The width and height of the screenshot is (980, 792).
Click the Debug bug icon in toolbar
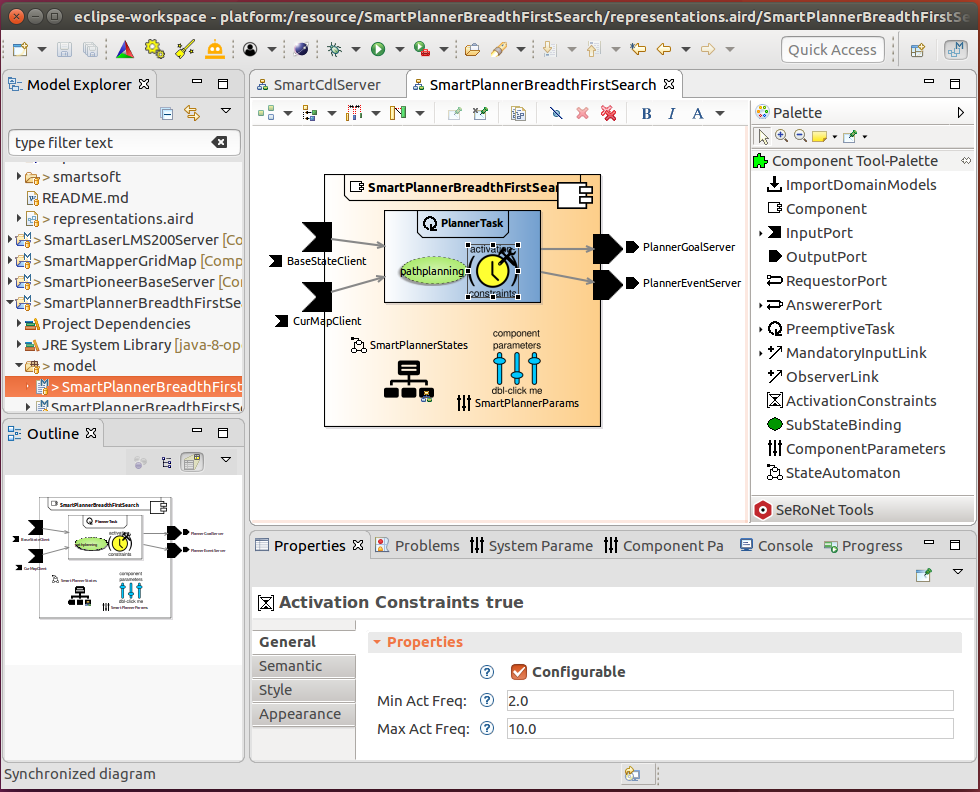[334, 49]
